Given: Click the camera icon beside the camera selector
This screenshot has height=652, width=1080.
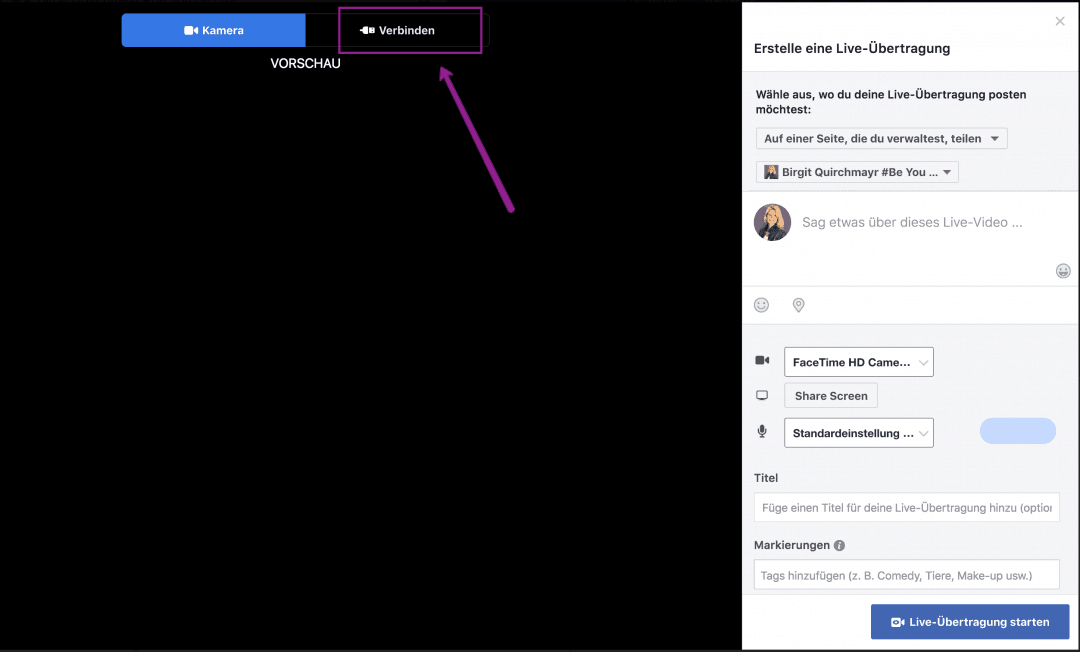Looking at the screenshot, I should click(x=762, y=360).
